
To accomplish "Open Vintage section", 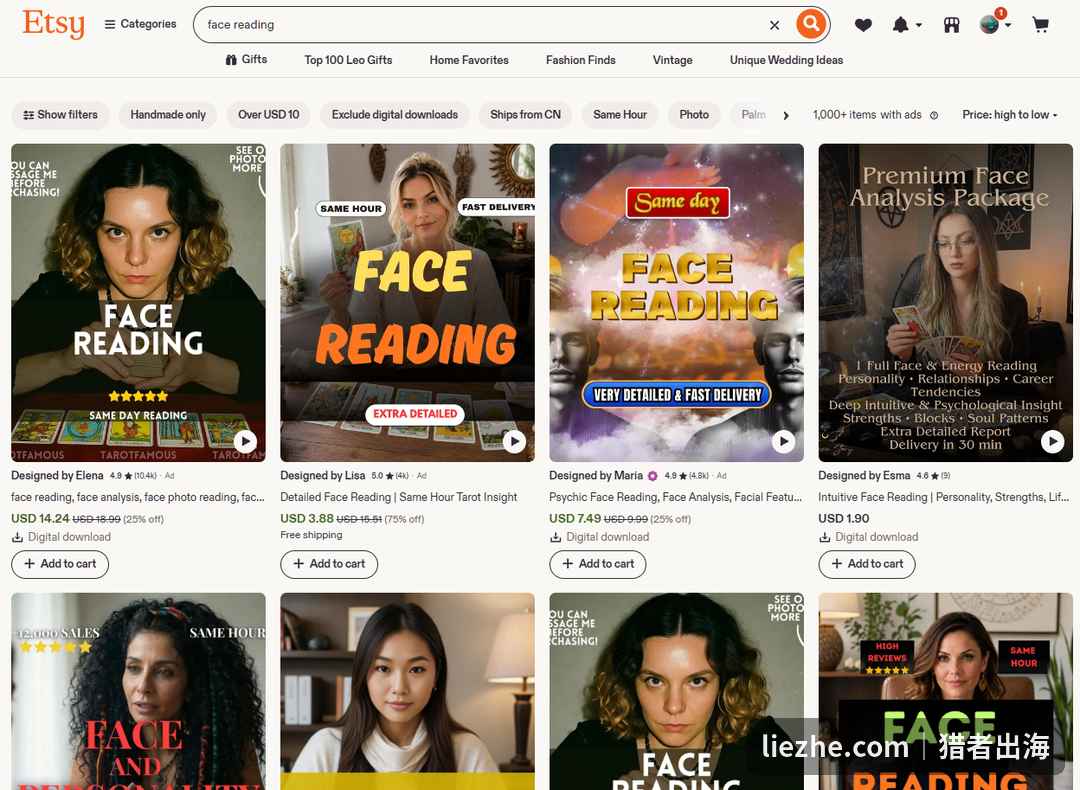I will tap(672, 60).
